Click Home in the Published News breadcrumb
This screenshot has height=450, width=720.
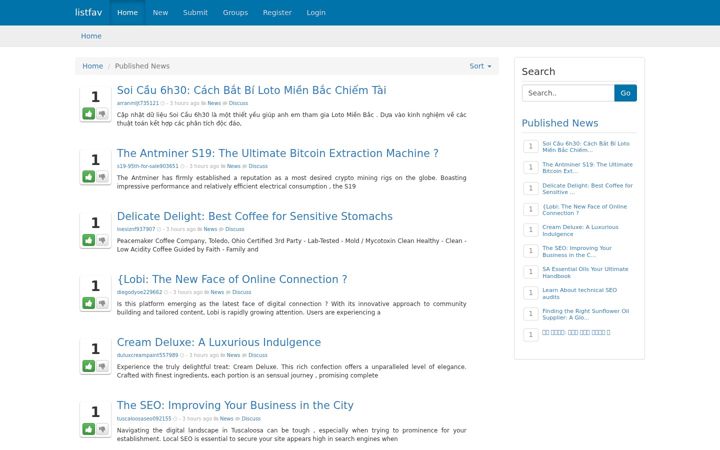[x=92, y=66]
